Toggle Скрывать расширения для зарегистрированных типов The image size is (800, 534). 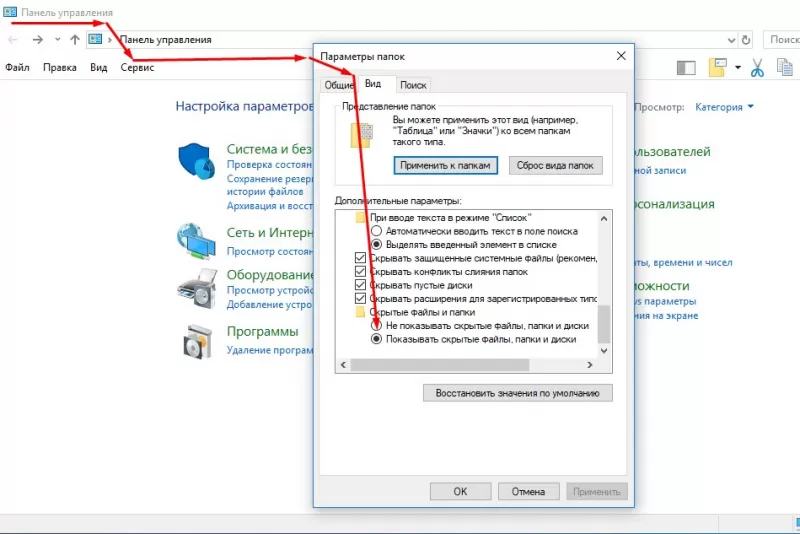point(360,298)
